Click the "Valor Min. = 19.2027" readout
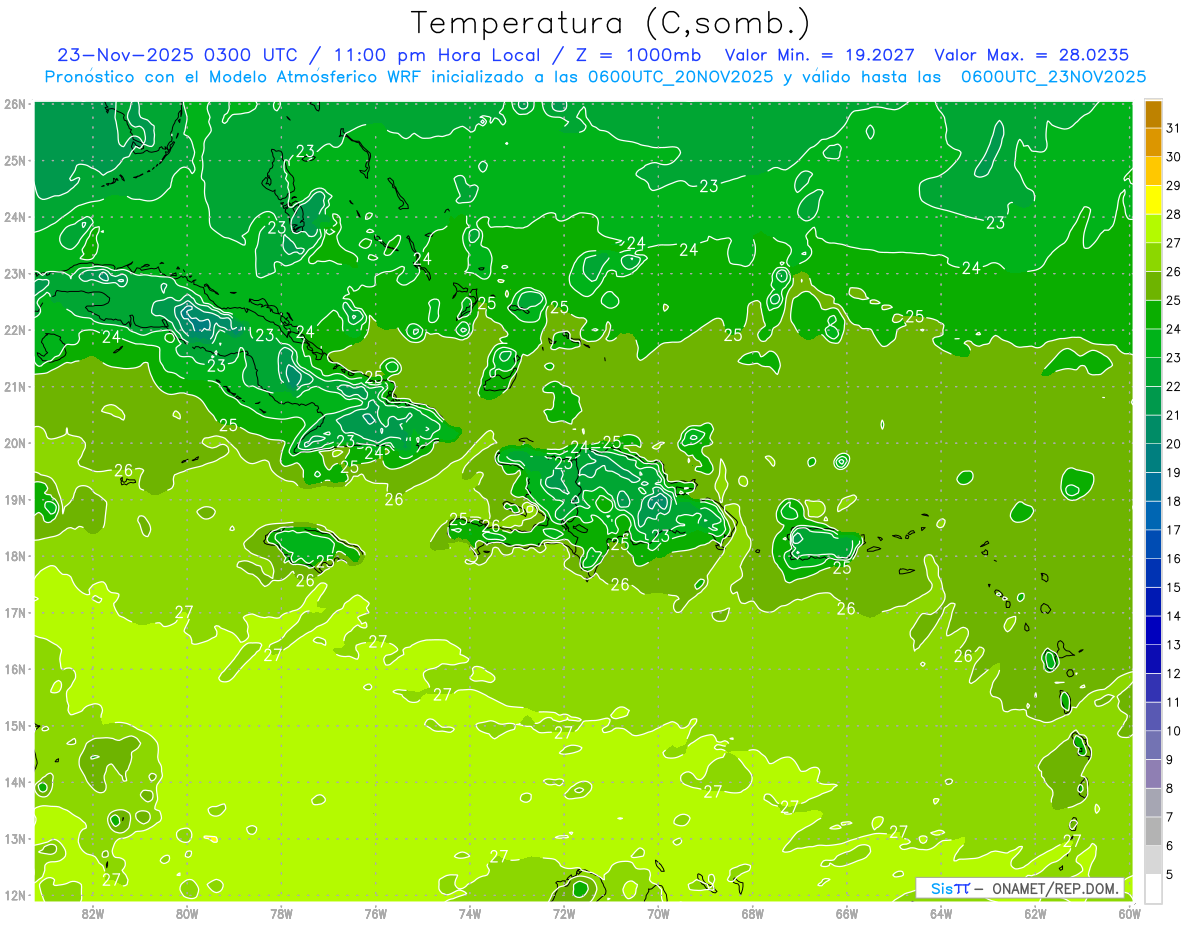This screenshot has width=1200, height=927. 819,55
